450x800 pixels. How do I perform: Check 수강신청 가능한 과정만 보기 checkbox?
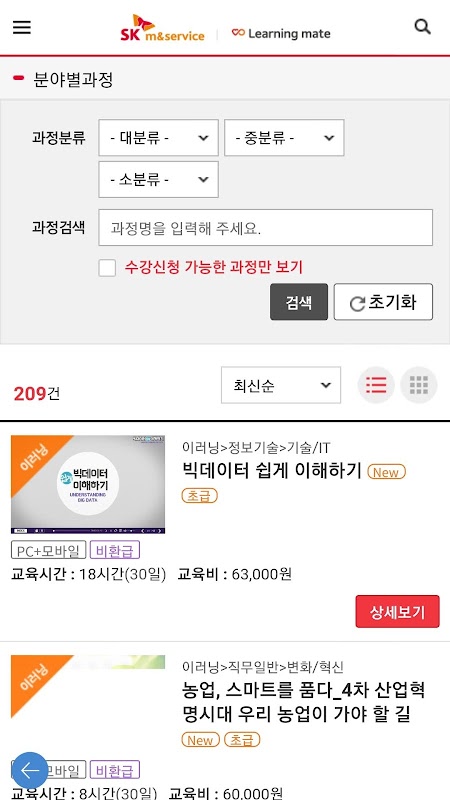pos(107,267)
